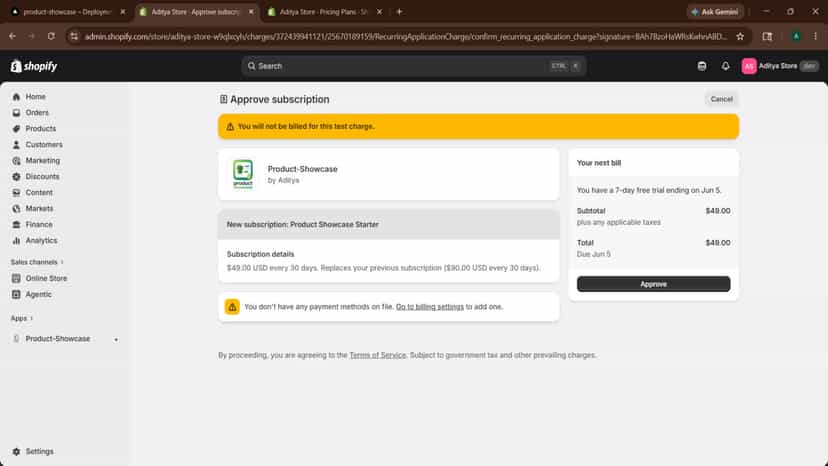Viewport: 828px width, 466px height.
Task: Open the Analytics bar-chart icon
Action: (16, 240)
